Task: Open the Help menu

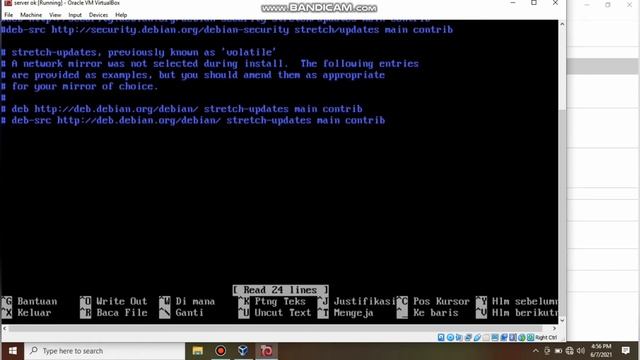Action: [121, 15]
